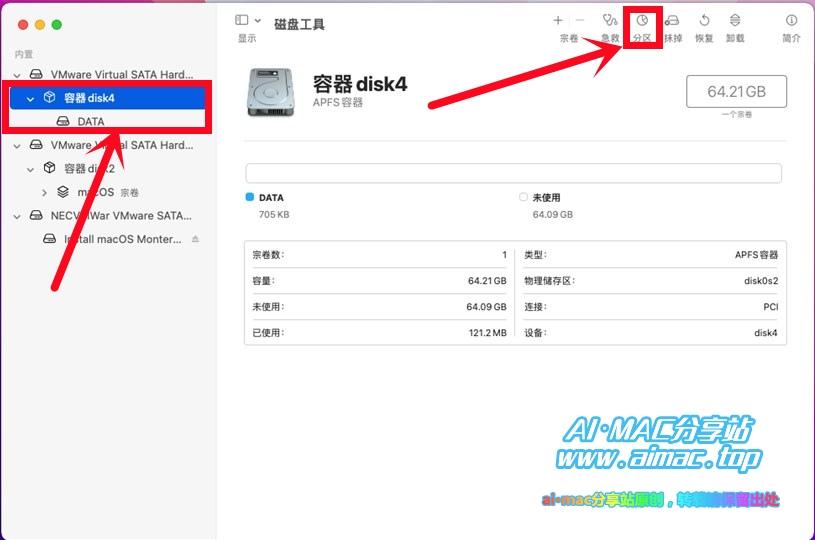The height and width of the screenshot is (540, 815).
Task: Click the white 未使用 legend swatch
Action: pos(523,197)
